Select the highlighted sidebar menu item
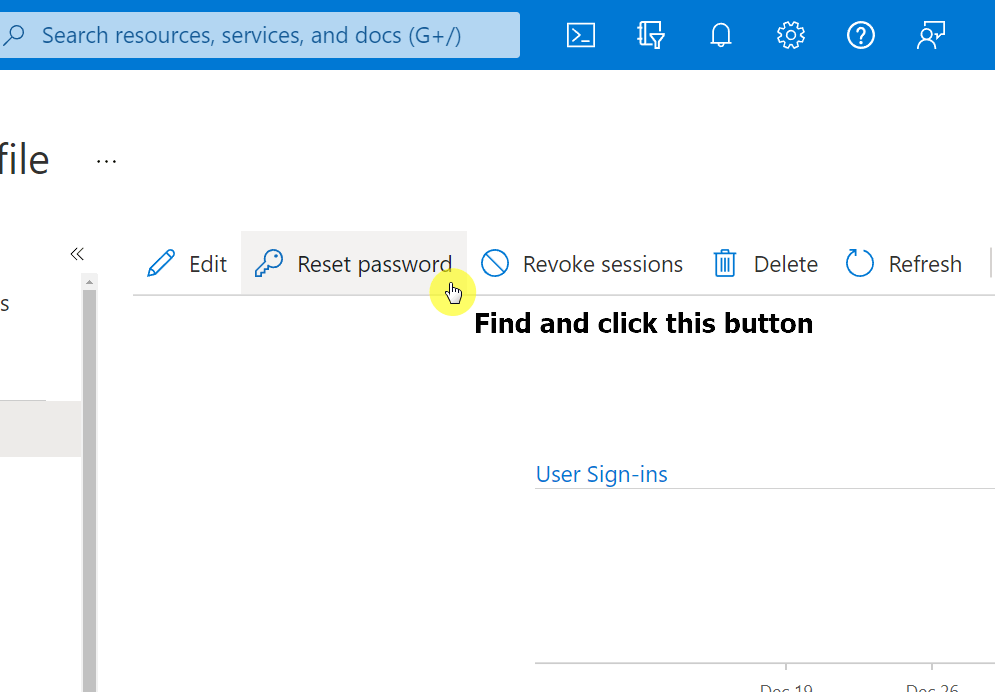 tap(41, 429)
